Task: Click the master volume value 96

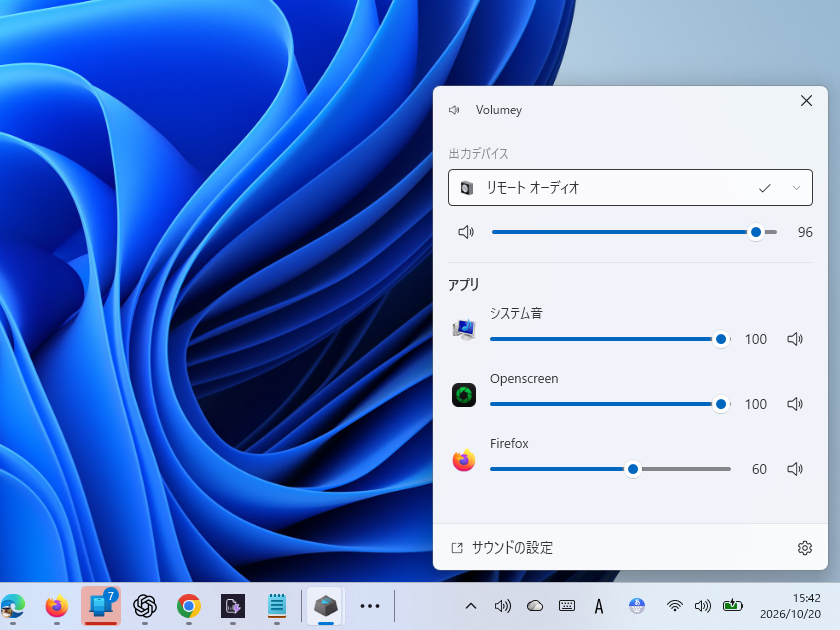Action: click(805, 232)
